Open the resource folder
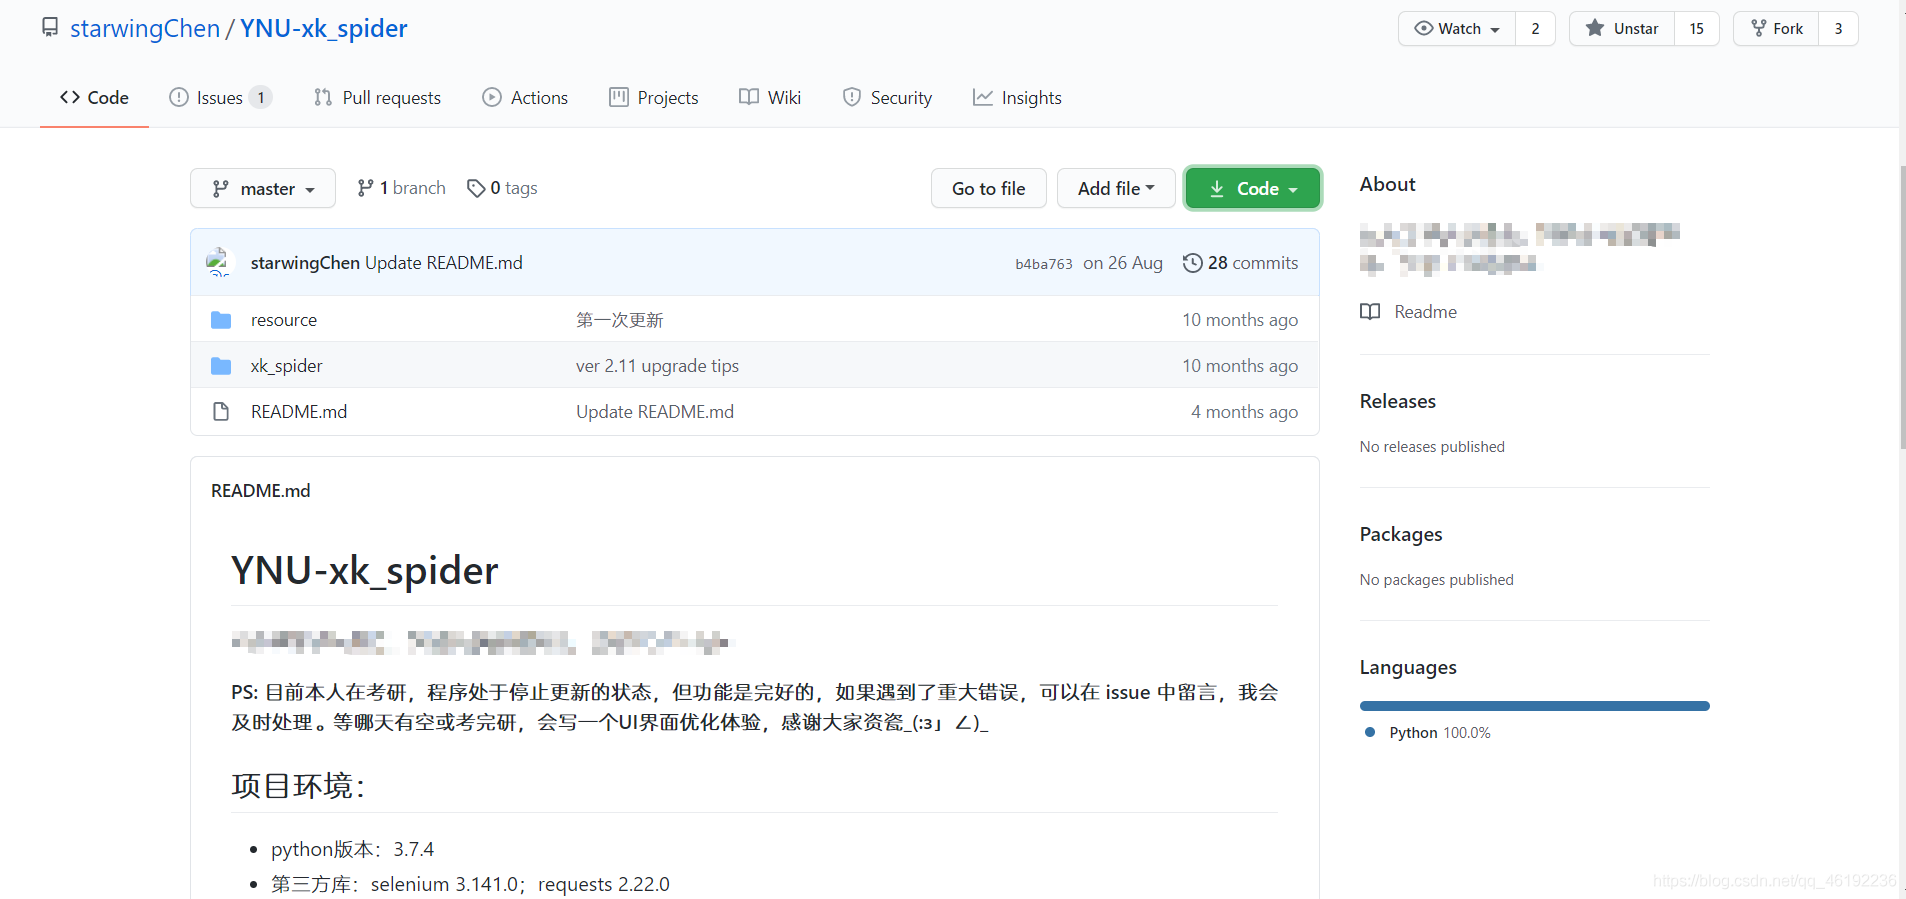The width and height of the screenshot is (1906, 899). point(284,320)
